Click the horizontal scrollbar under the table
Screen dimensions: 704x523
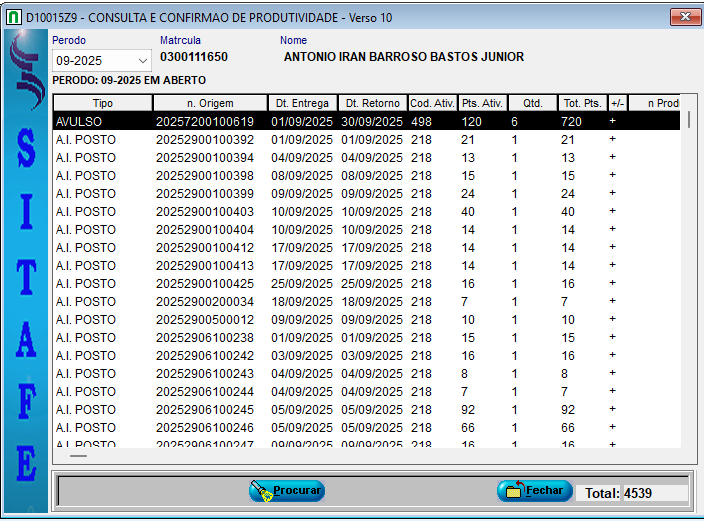pyautogui.click(x=78, y=455)
